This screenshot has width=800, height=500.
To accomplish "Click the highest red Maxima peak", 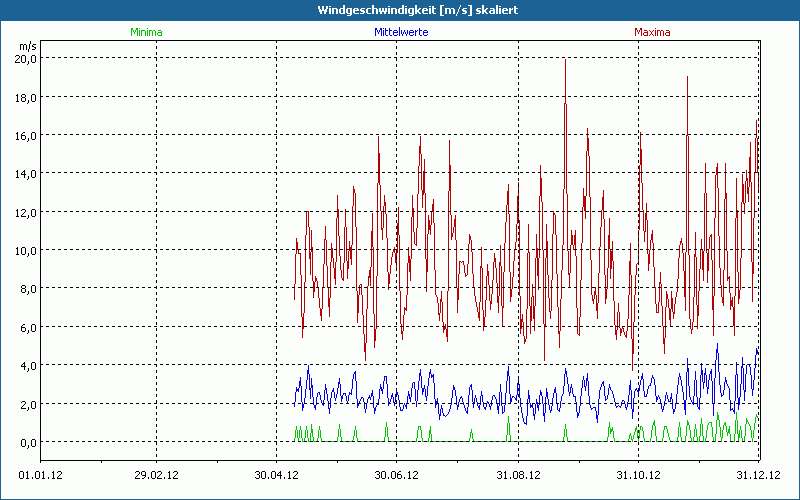I will click(x=566, y=60).
